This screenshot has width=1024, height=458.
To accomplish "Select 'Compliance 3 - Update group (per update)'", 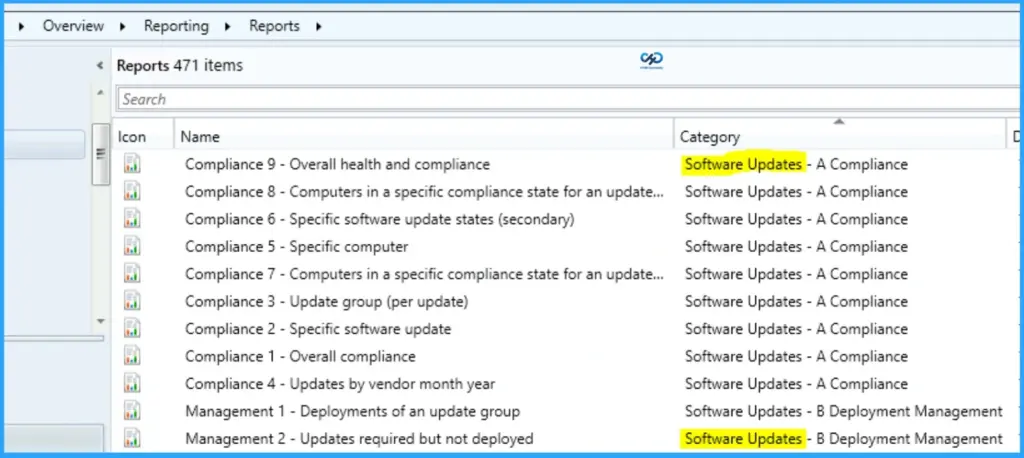I will [327, 302].
